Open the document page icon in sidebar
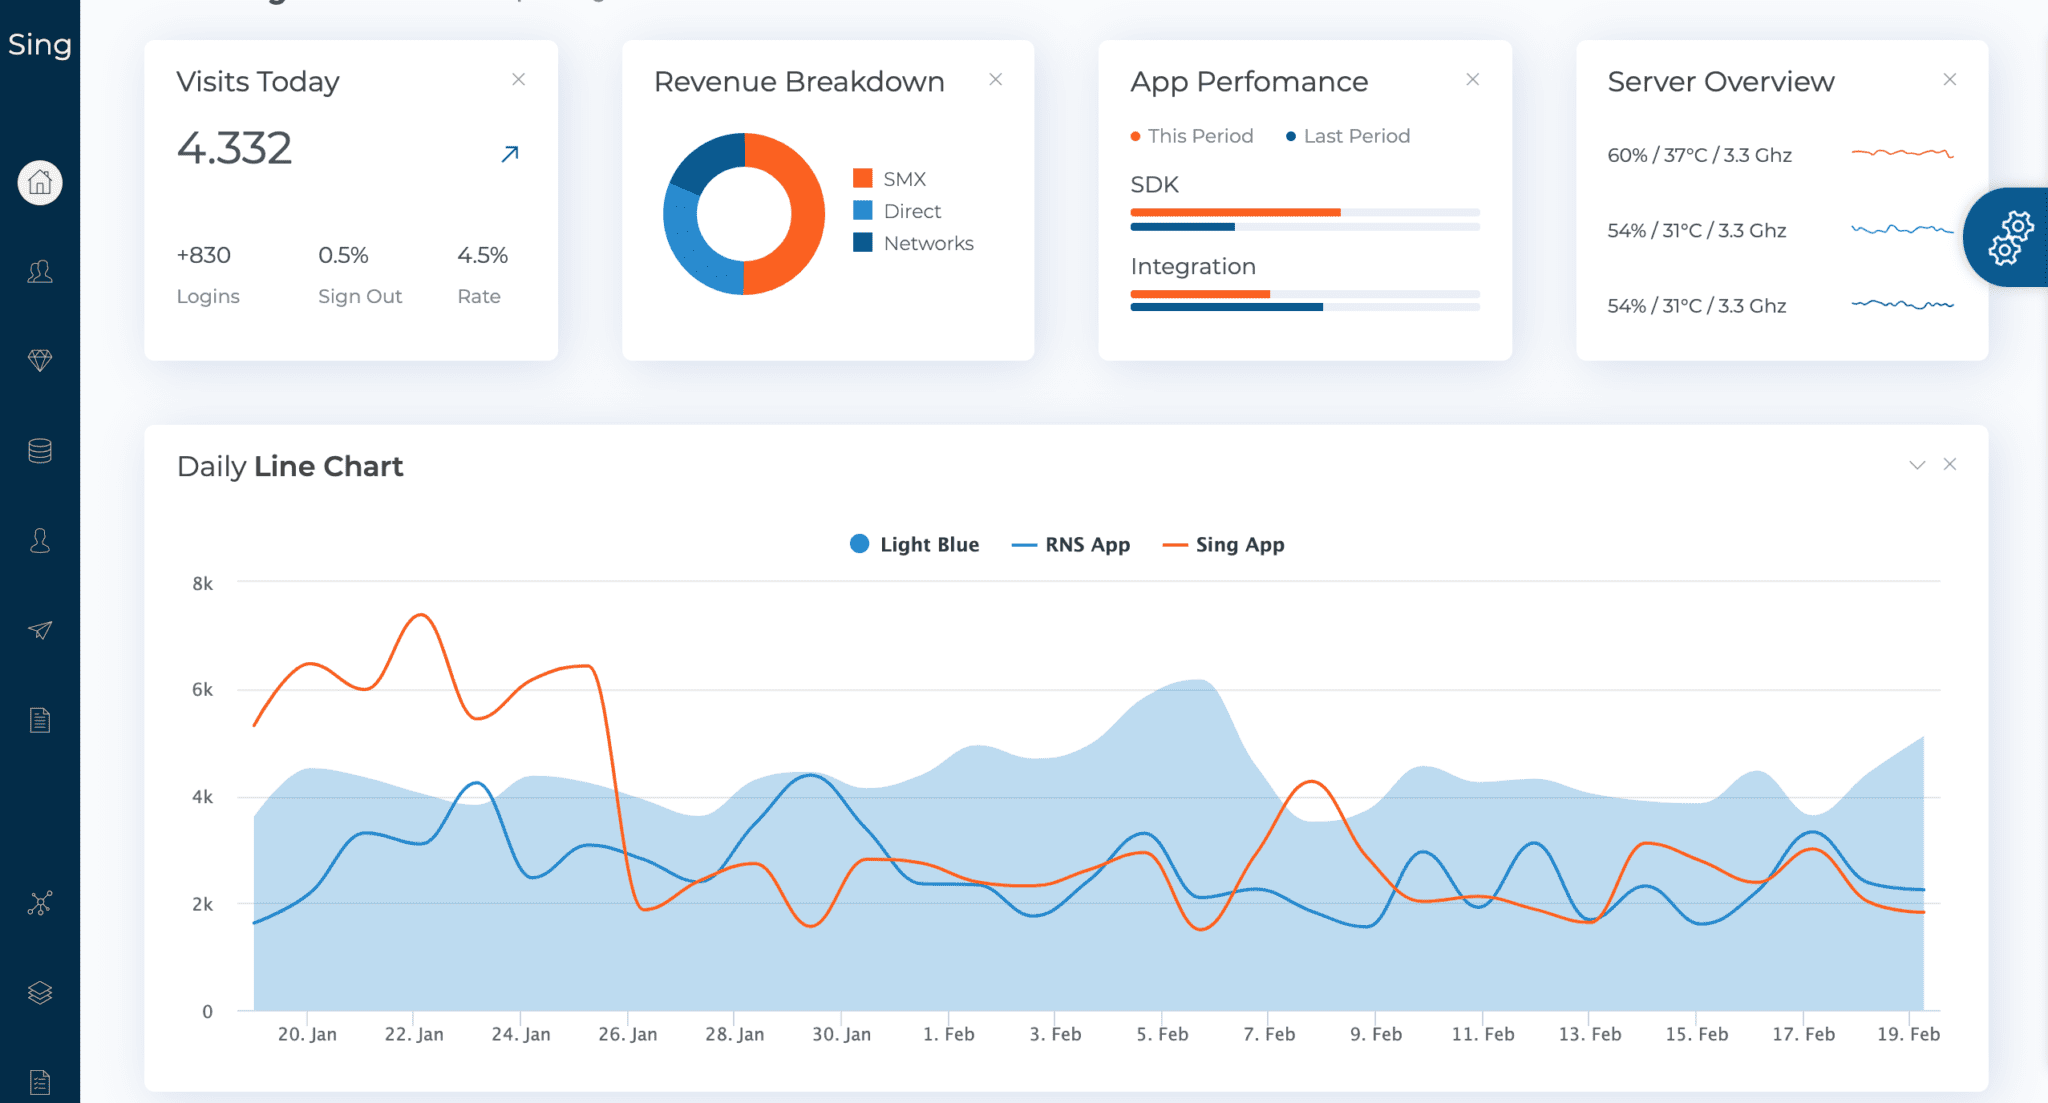This screenshot has width=2048, height=1103. tap(40, 719)
